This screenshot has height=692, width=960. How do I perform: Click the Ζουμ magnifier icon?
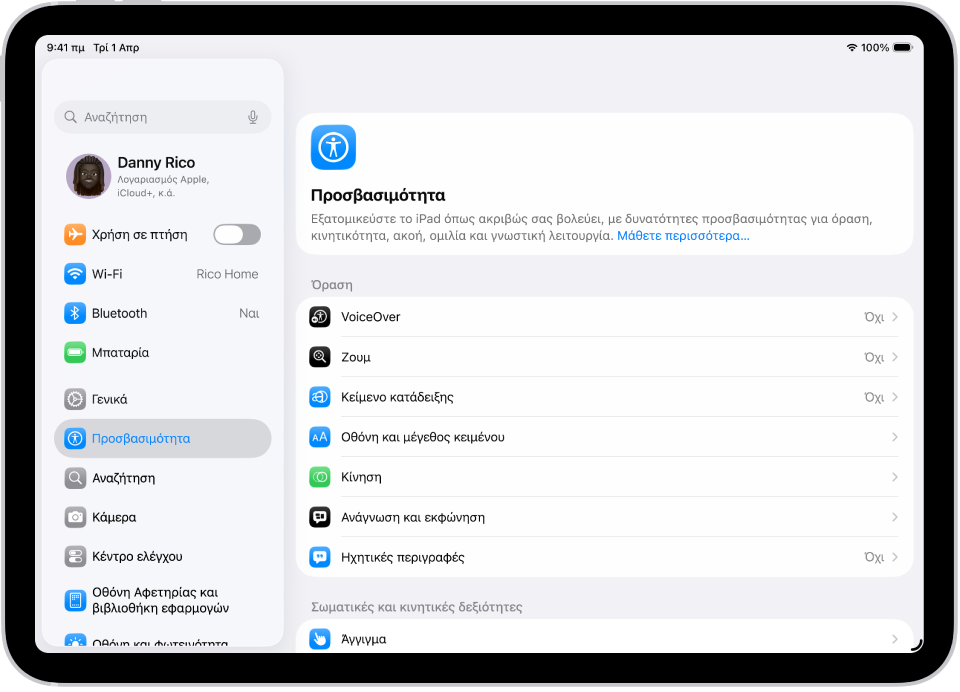tap(320, 356)
